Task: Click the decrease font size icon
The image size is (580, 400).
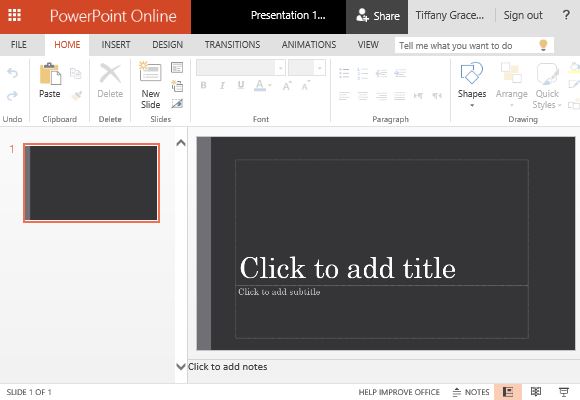Action: 306,85
